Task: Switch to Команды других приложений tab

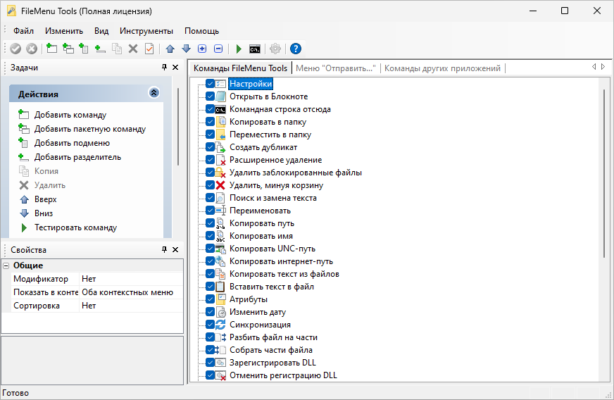Action: click(x=442, y=68)
